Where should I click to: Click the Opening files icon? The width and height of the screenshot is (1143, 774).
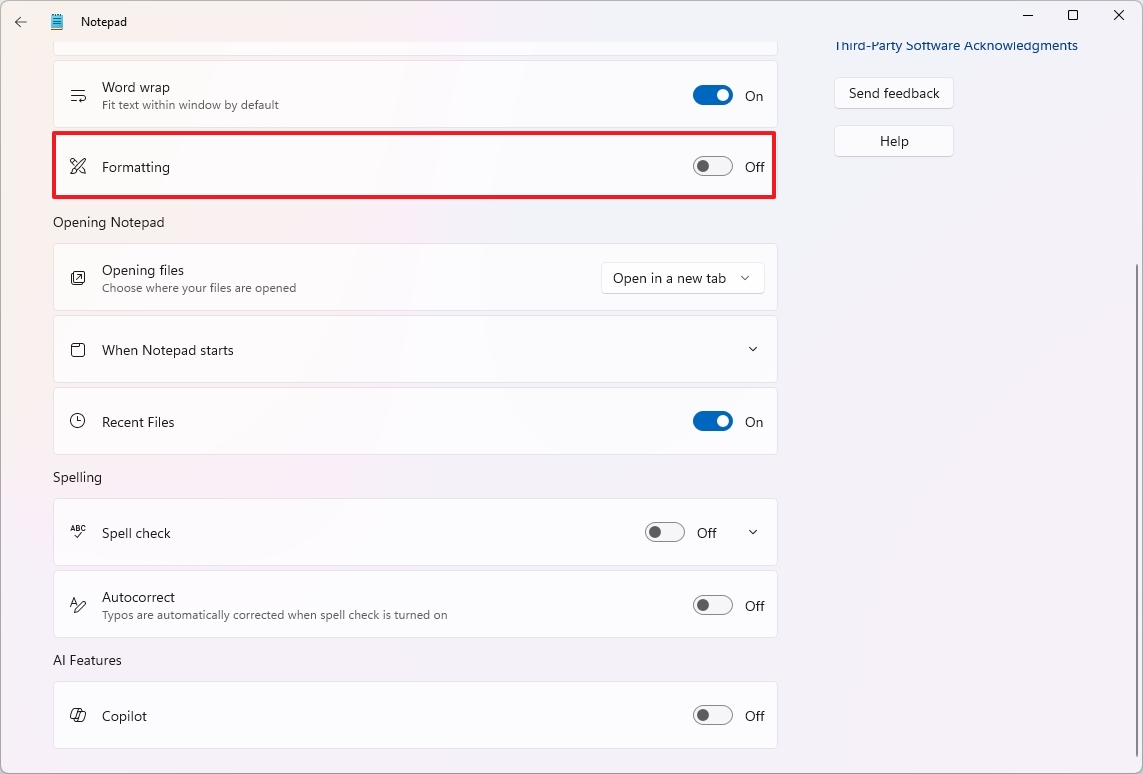(78, 278)
